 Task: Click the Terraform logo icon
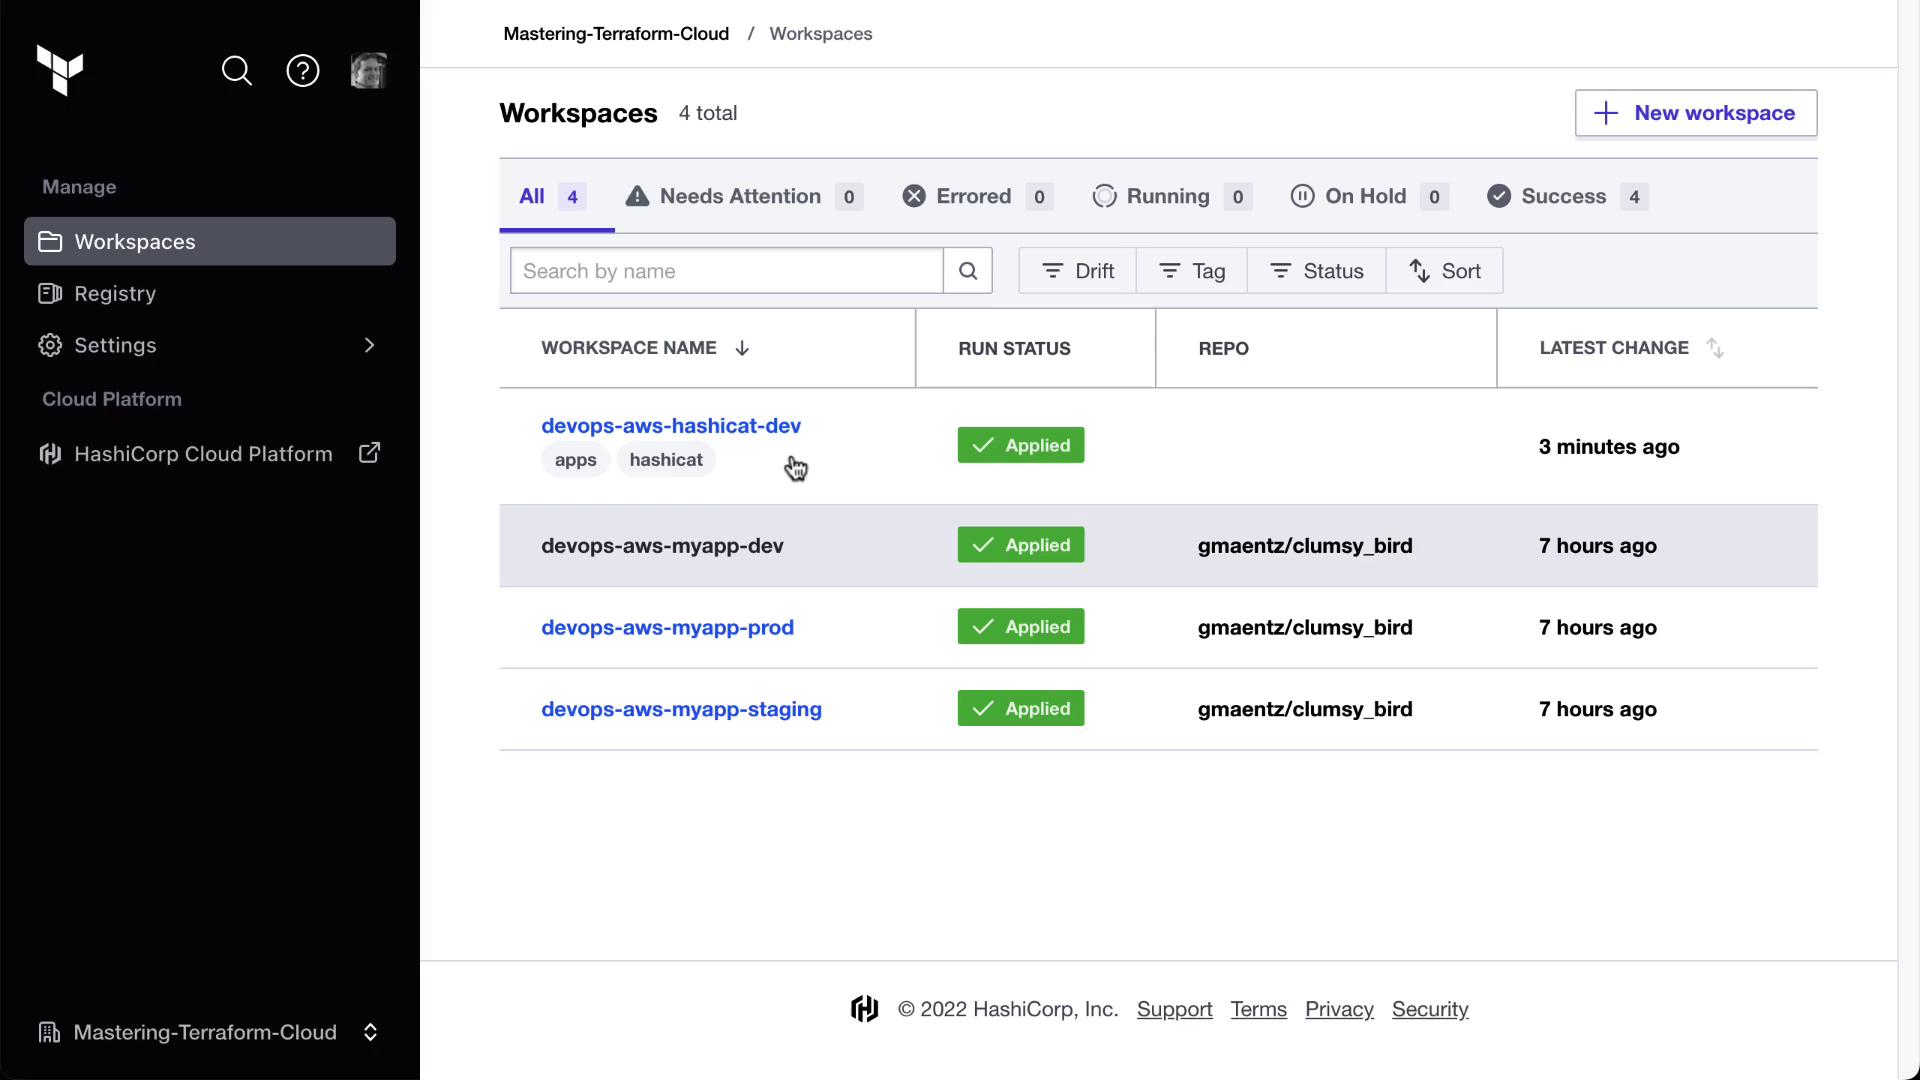[x=60, y=70]
